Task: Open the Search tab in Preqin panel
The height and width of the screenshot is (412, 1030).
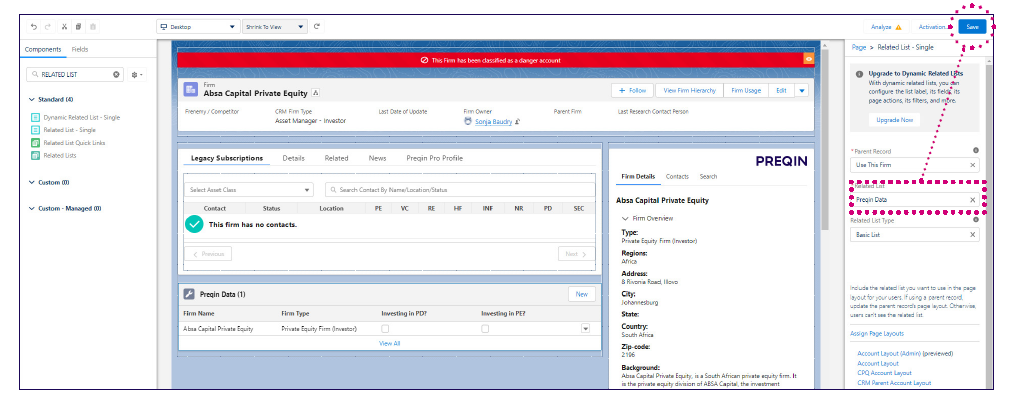Action: 708,177
